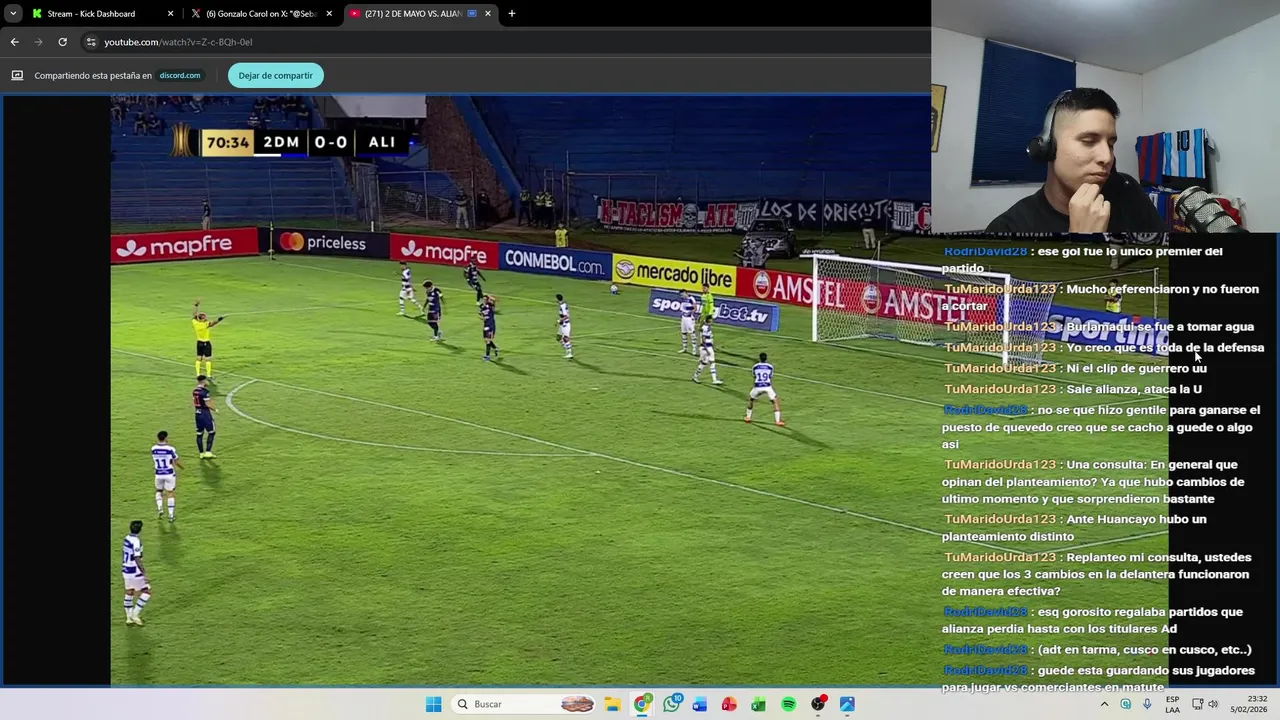Open WhatsApp from the taskbar

[671, 704]
